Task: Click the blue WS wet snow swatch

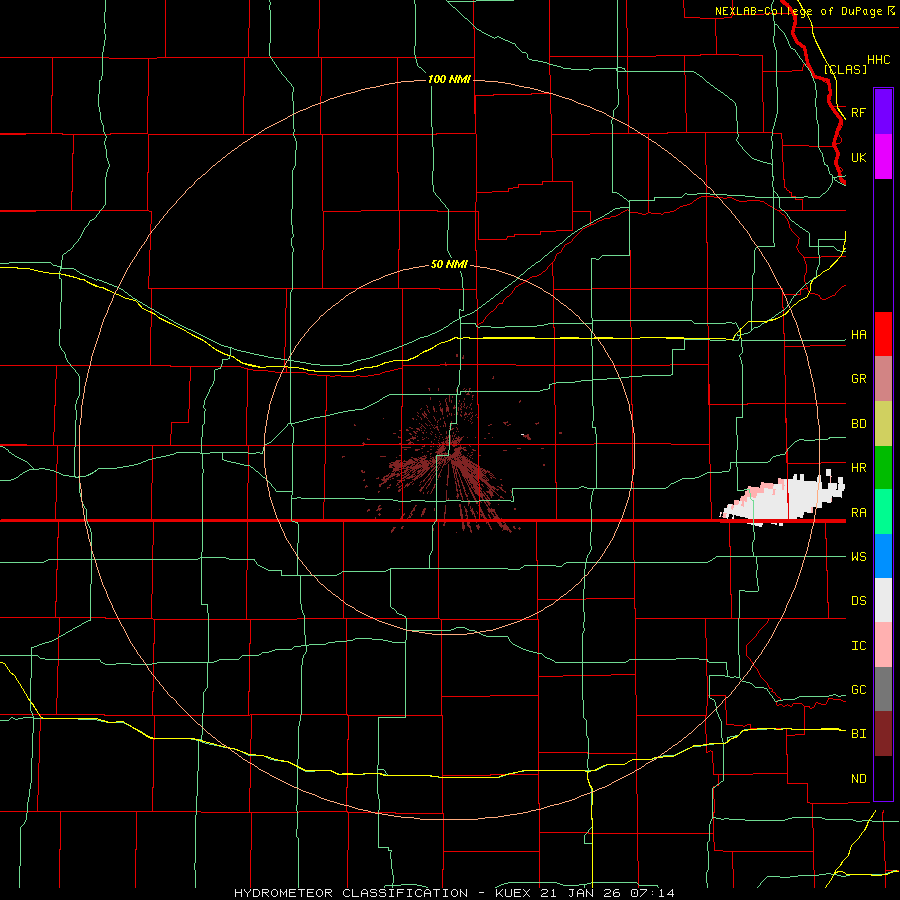Action: coord(883,556)
